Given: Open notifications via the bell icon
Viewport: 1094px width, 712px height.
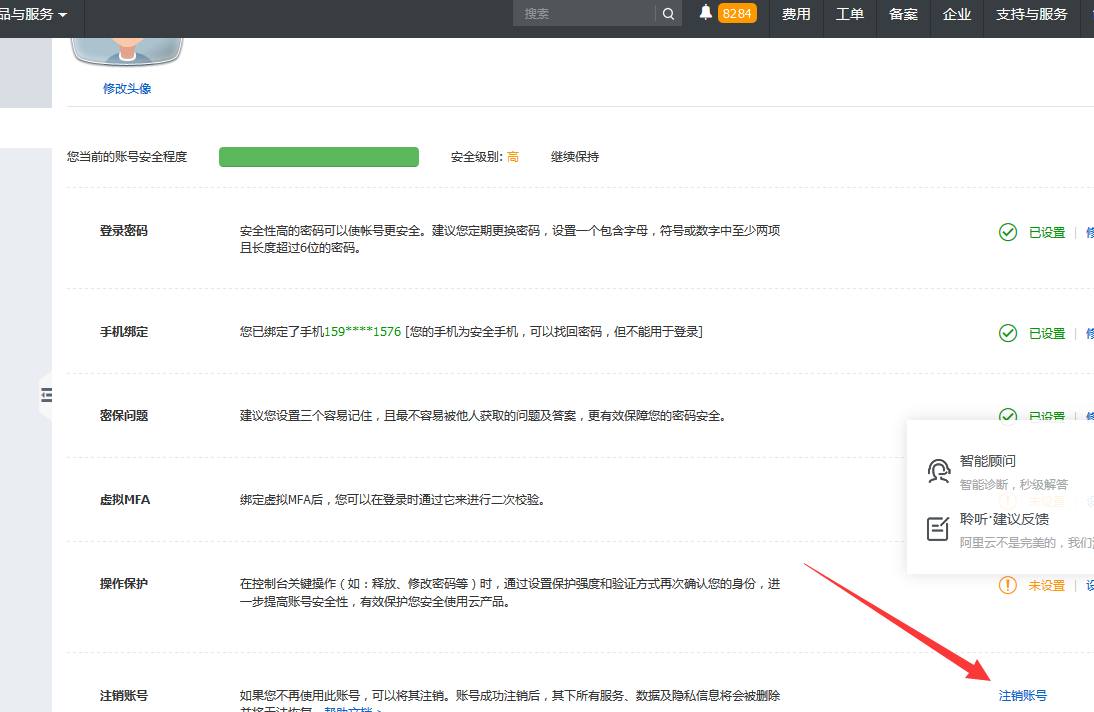Looking at the screenshot, I should (706, 13).
